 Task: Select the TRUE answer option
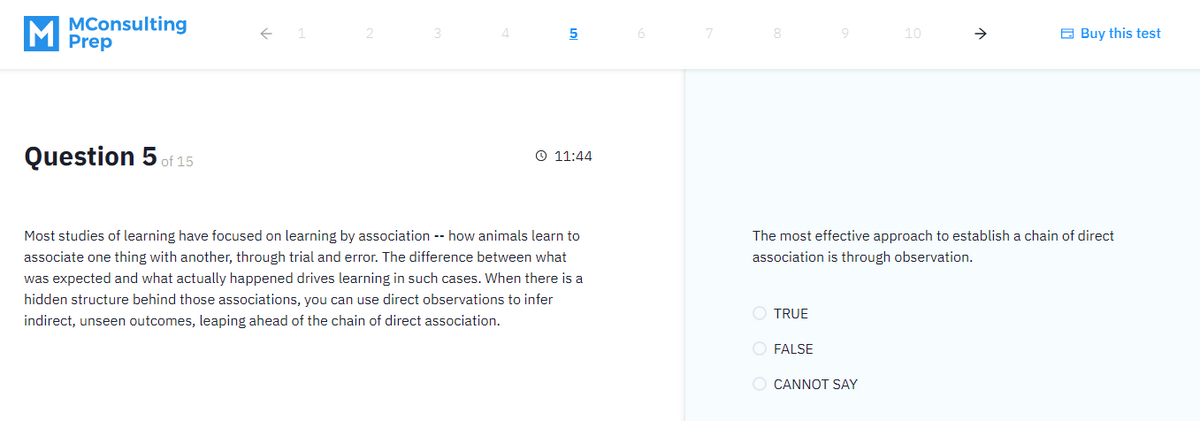760,314
